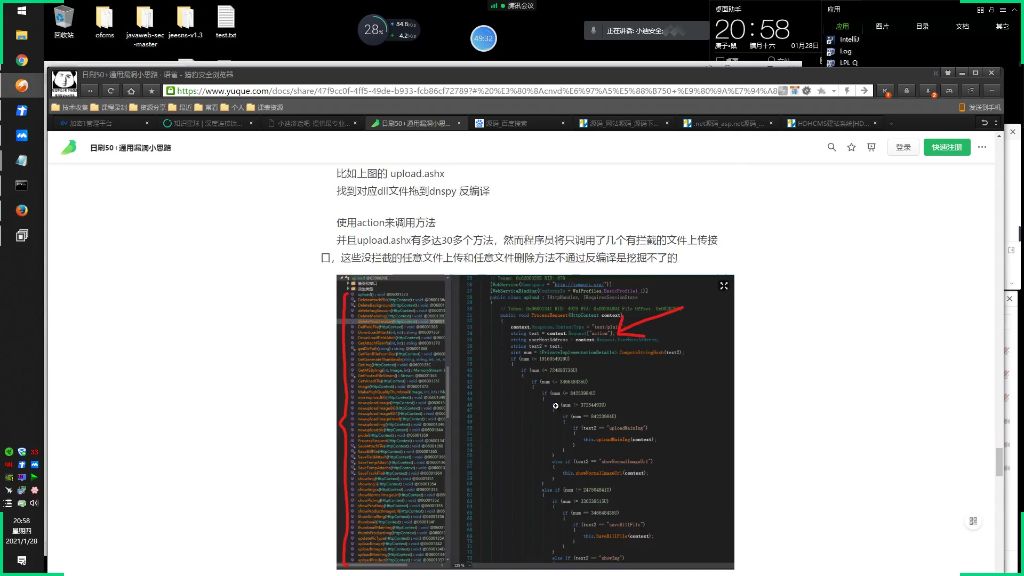Click the lock icon in browser toolbar
Screen dimensions: 1024x576
906,91
